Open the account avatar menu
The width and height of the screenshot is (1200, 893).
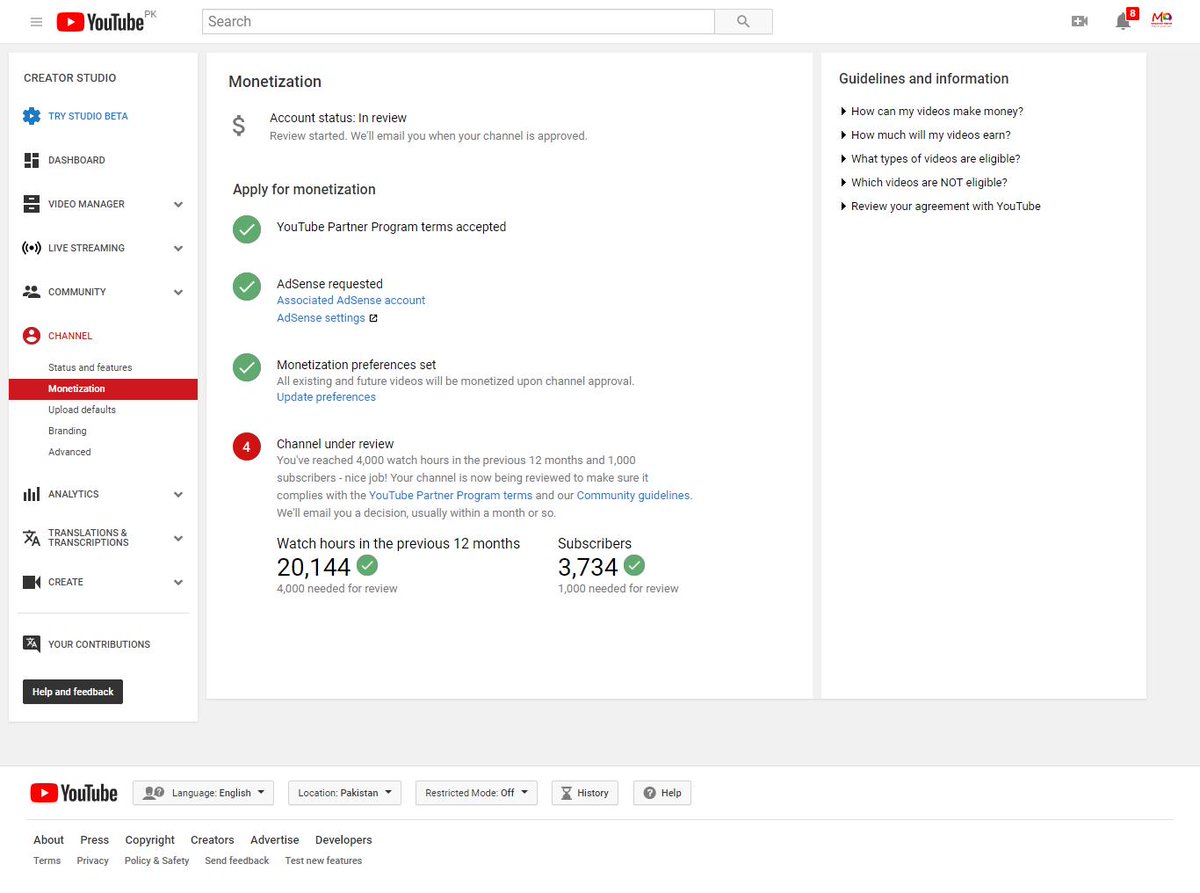coord(1162,20)
